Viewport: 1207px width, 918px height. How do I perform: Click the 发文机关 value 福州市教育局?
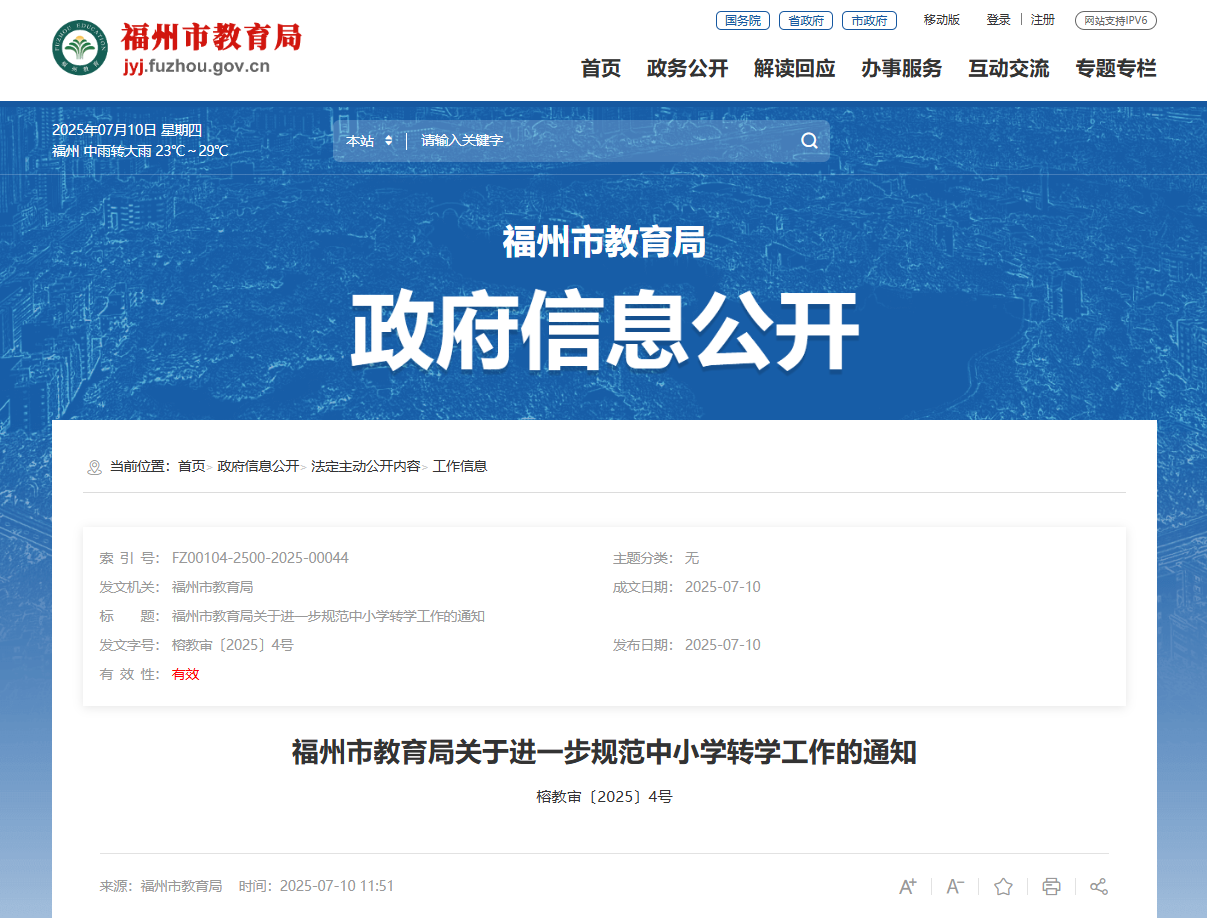(212, 587)
